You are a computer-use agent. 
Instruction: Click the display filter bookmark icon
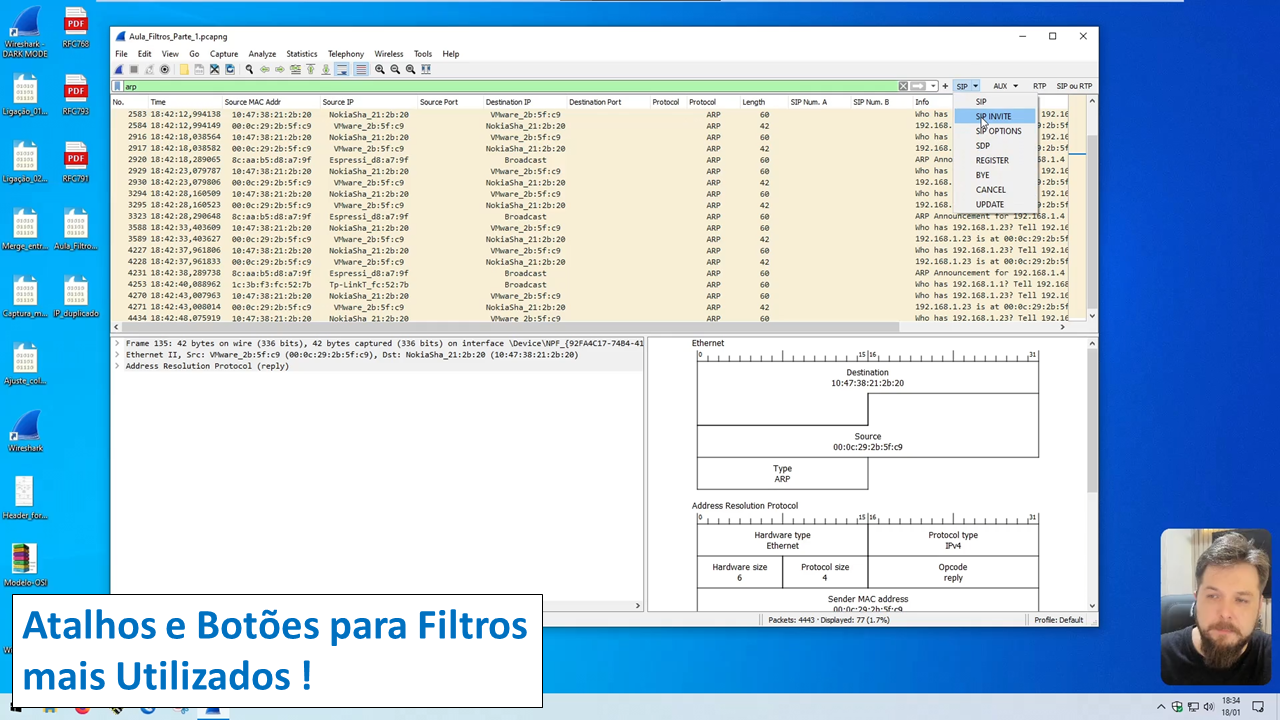pyautogui.click(x=118, y=86)
